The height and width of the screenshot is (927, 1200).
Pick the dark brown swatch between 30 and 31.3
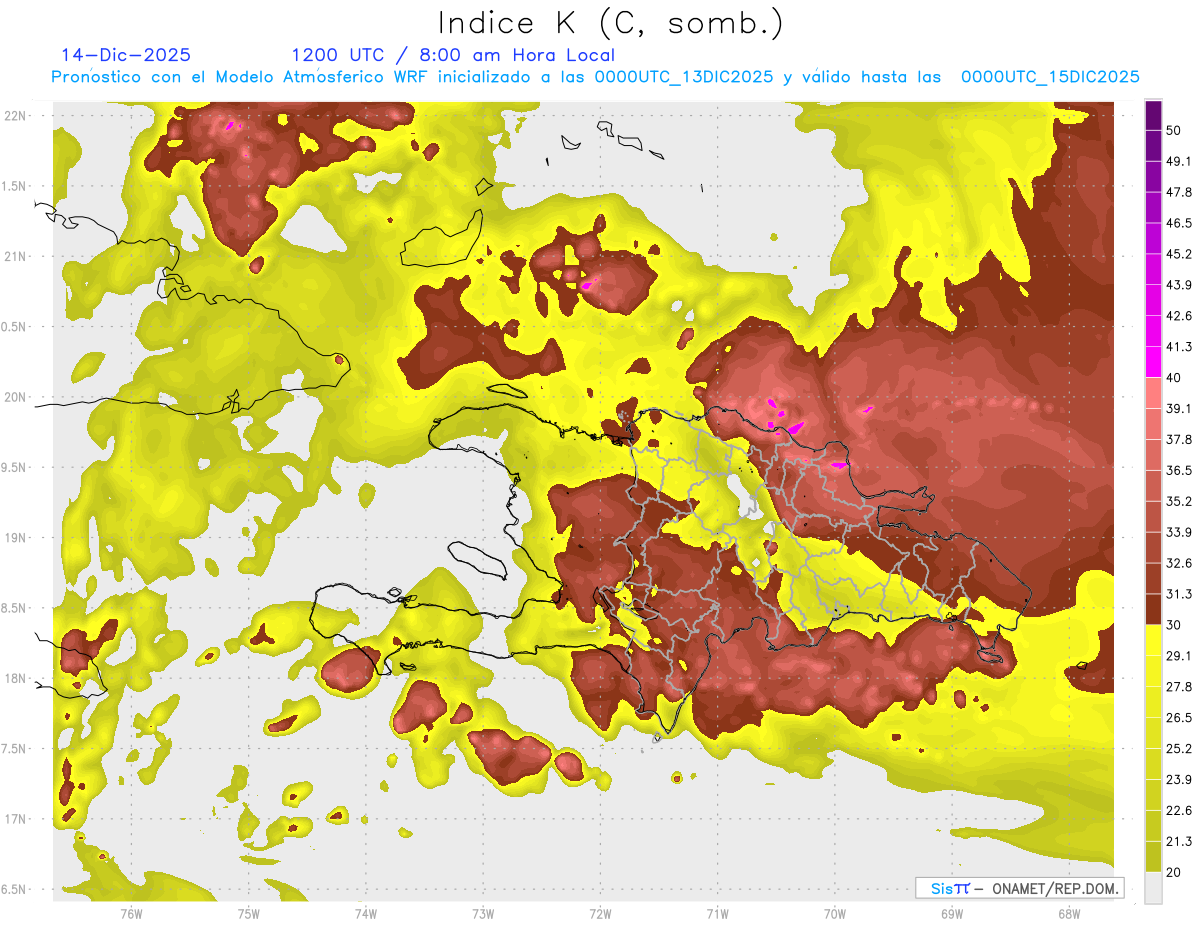click(x=1153, y=609)
